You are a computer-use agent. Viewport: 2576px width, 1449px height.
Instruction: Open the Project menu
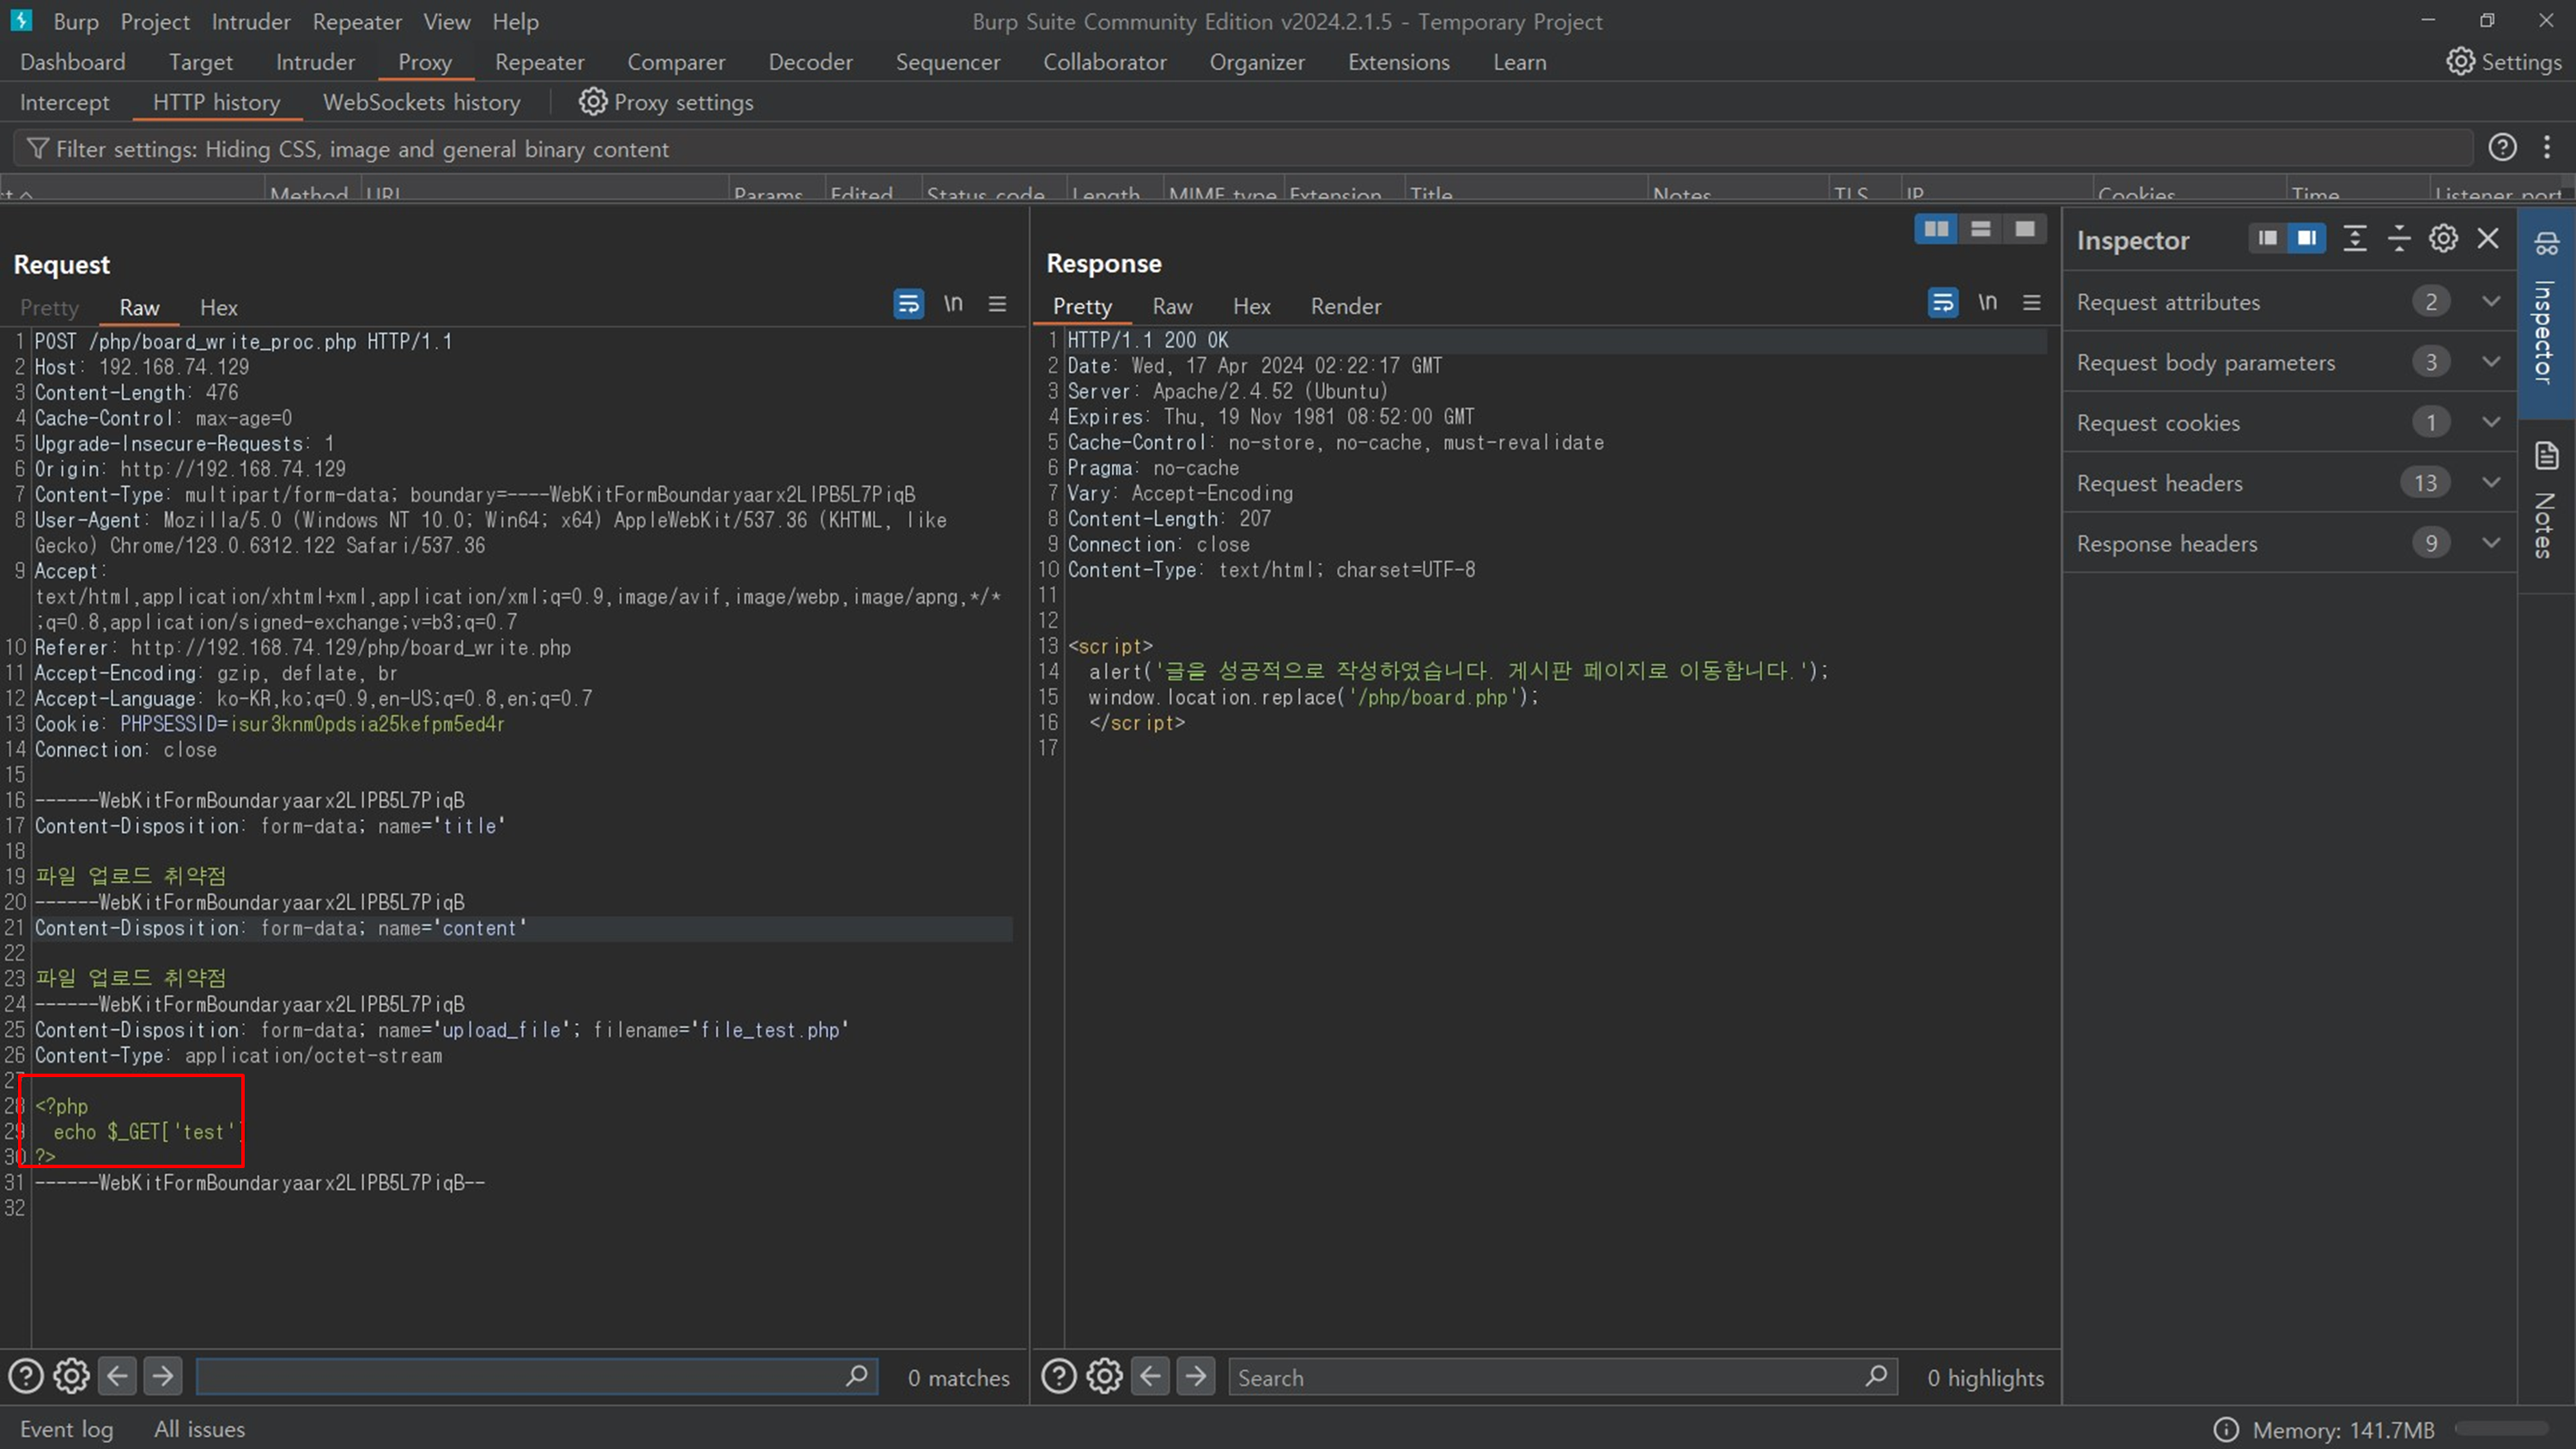[155, 21]
